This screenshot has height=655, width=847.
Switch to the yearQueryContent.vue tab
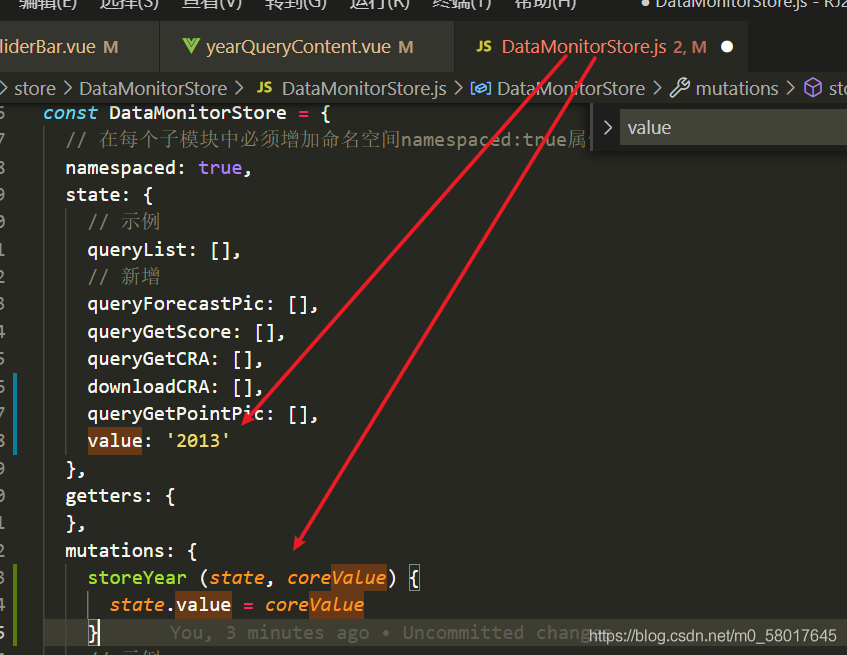(298, 47)
